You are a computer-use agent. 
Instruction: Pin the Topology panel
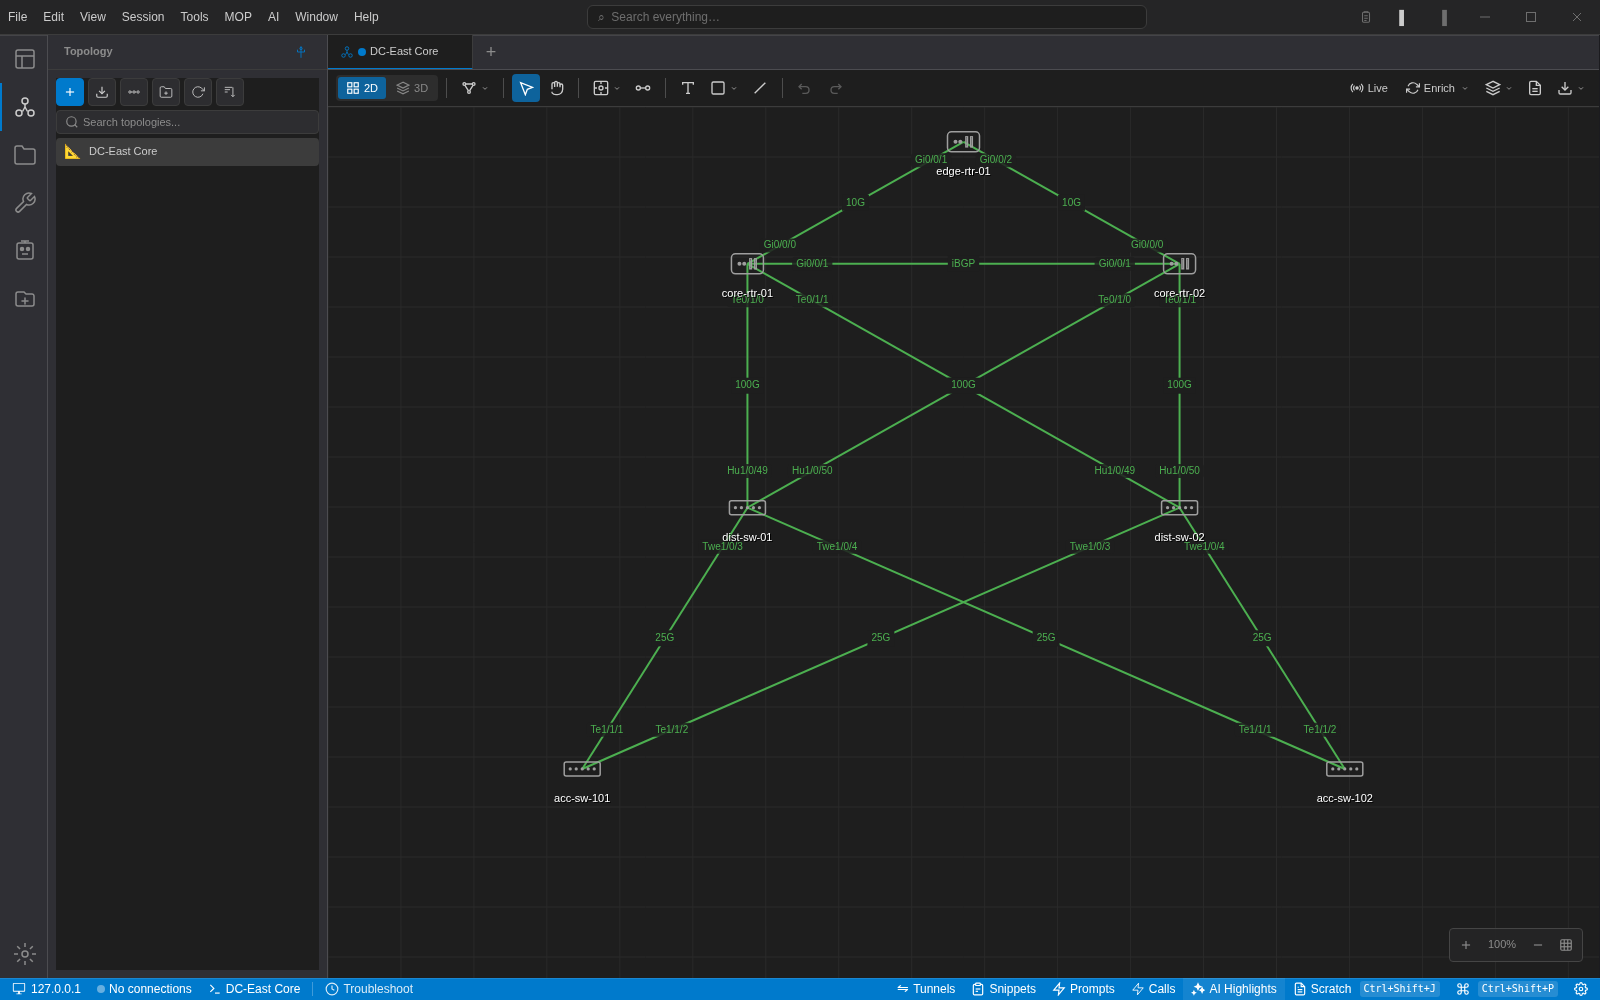pos(301,52)
